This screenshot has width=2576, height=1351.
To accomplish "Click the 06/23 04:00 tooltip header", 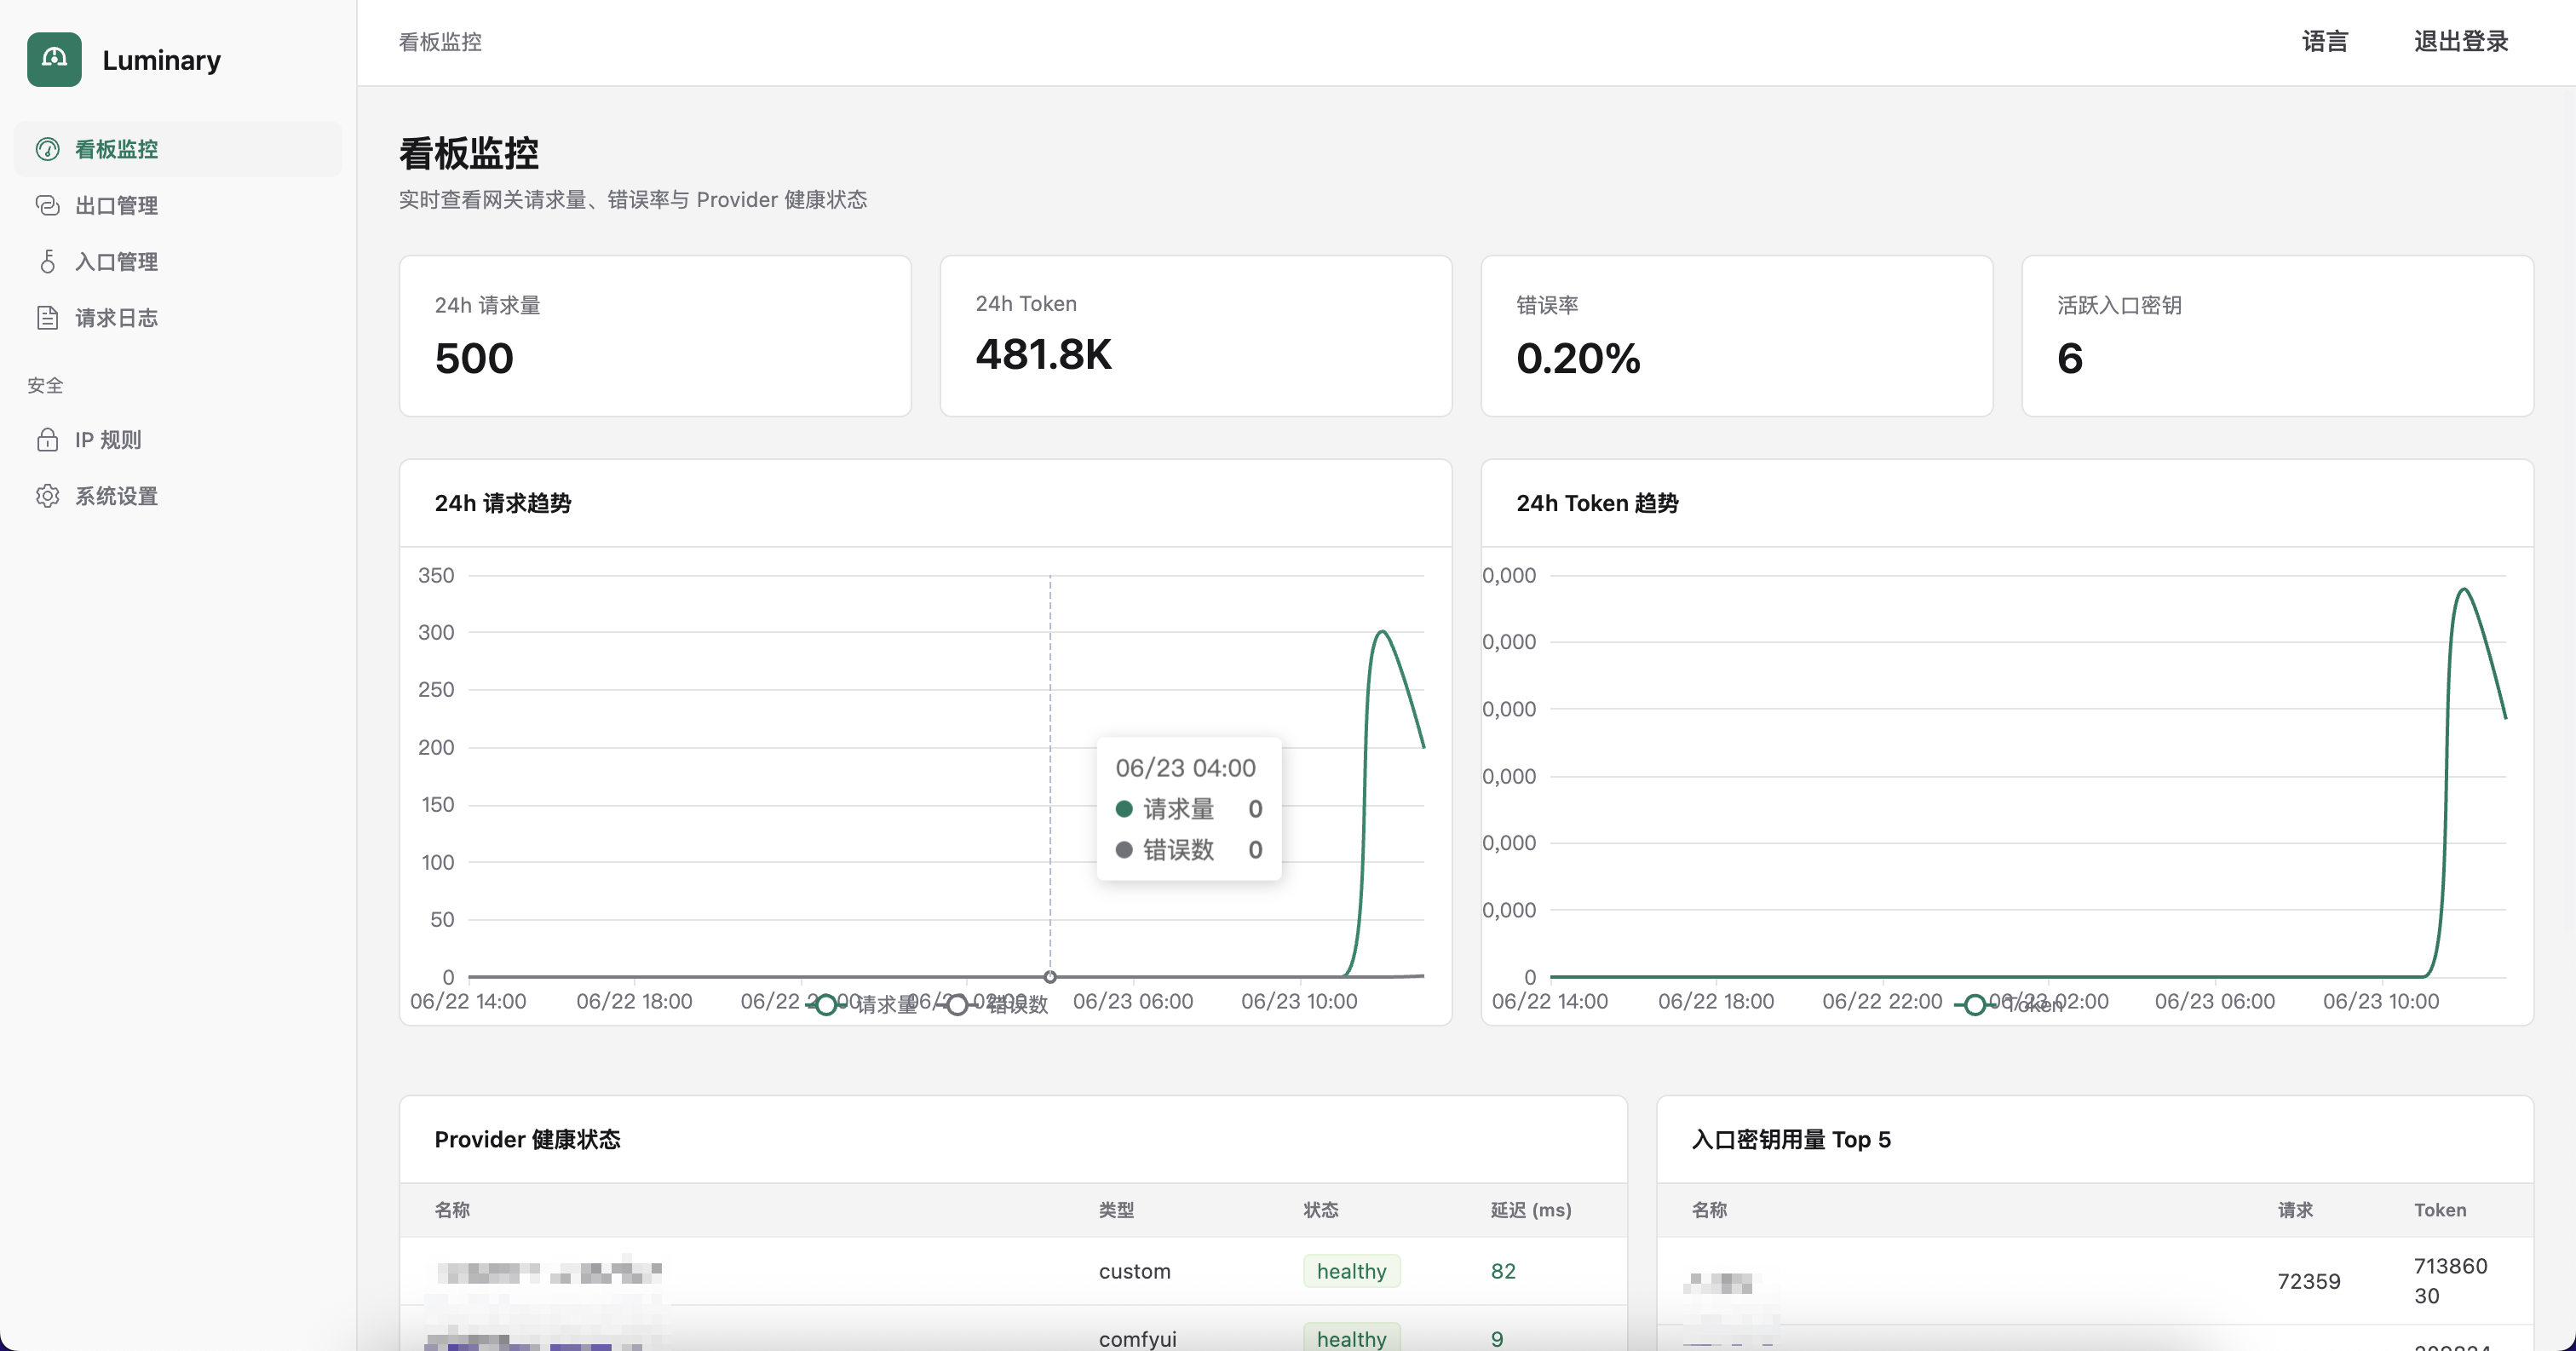I will 1186,768.
